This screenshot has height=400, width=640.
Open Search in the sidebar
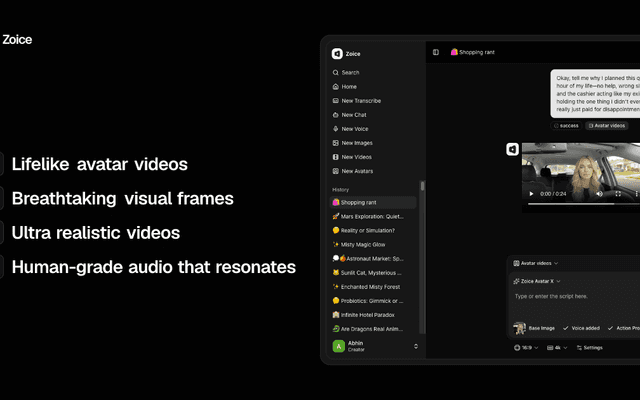346,73
